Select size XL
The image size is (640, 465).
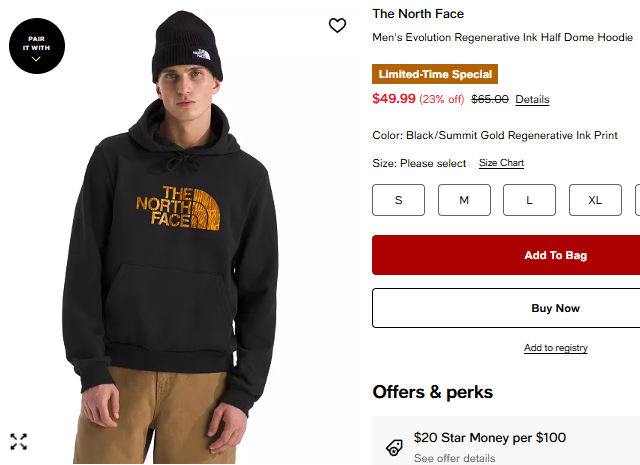tap(595, 200)
